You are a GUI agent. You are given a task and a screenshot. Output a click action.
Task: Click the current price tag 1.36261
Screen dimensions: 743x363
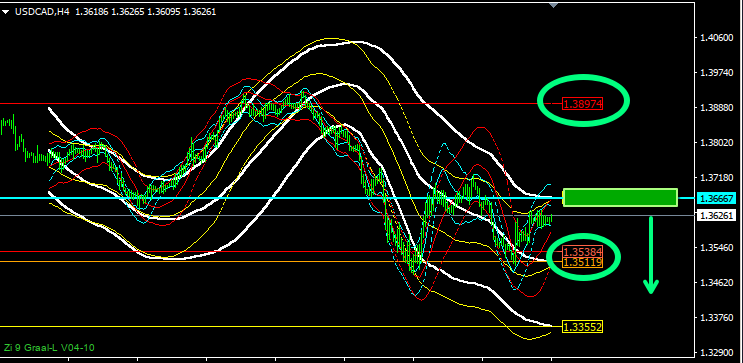tap(716, 216)
